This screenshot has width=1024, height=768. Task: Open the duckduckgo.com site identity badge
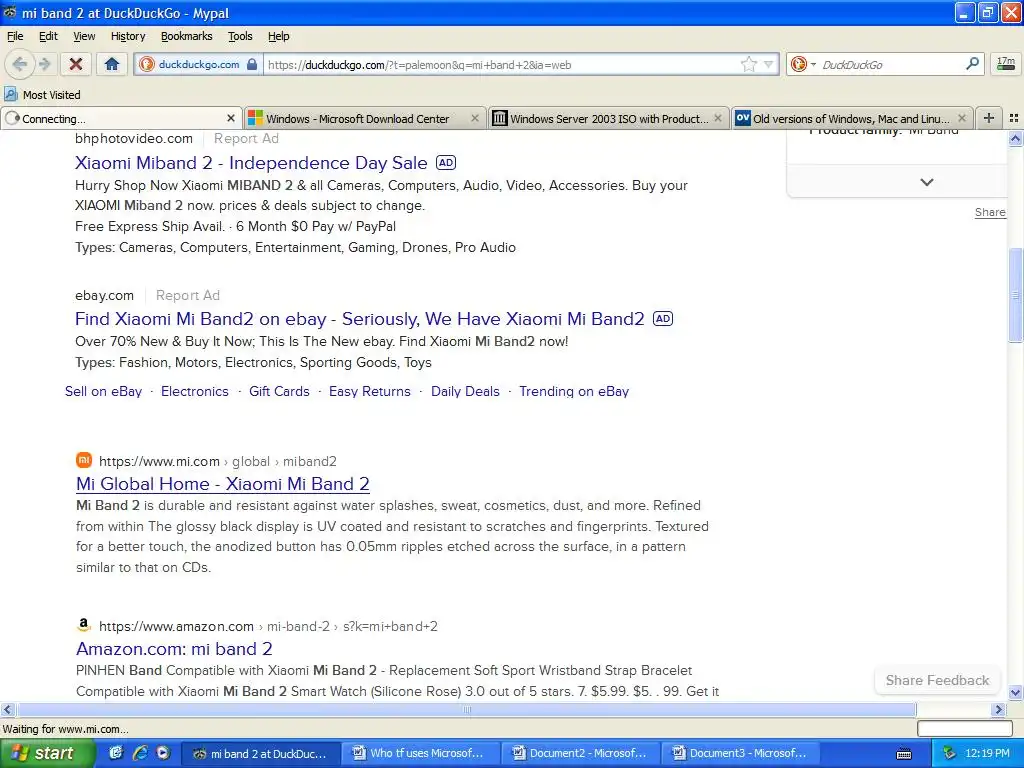point(199,65)
